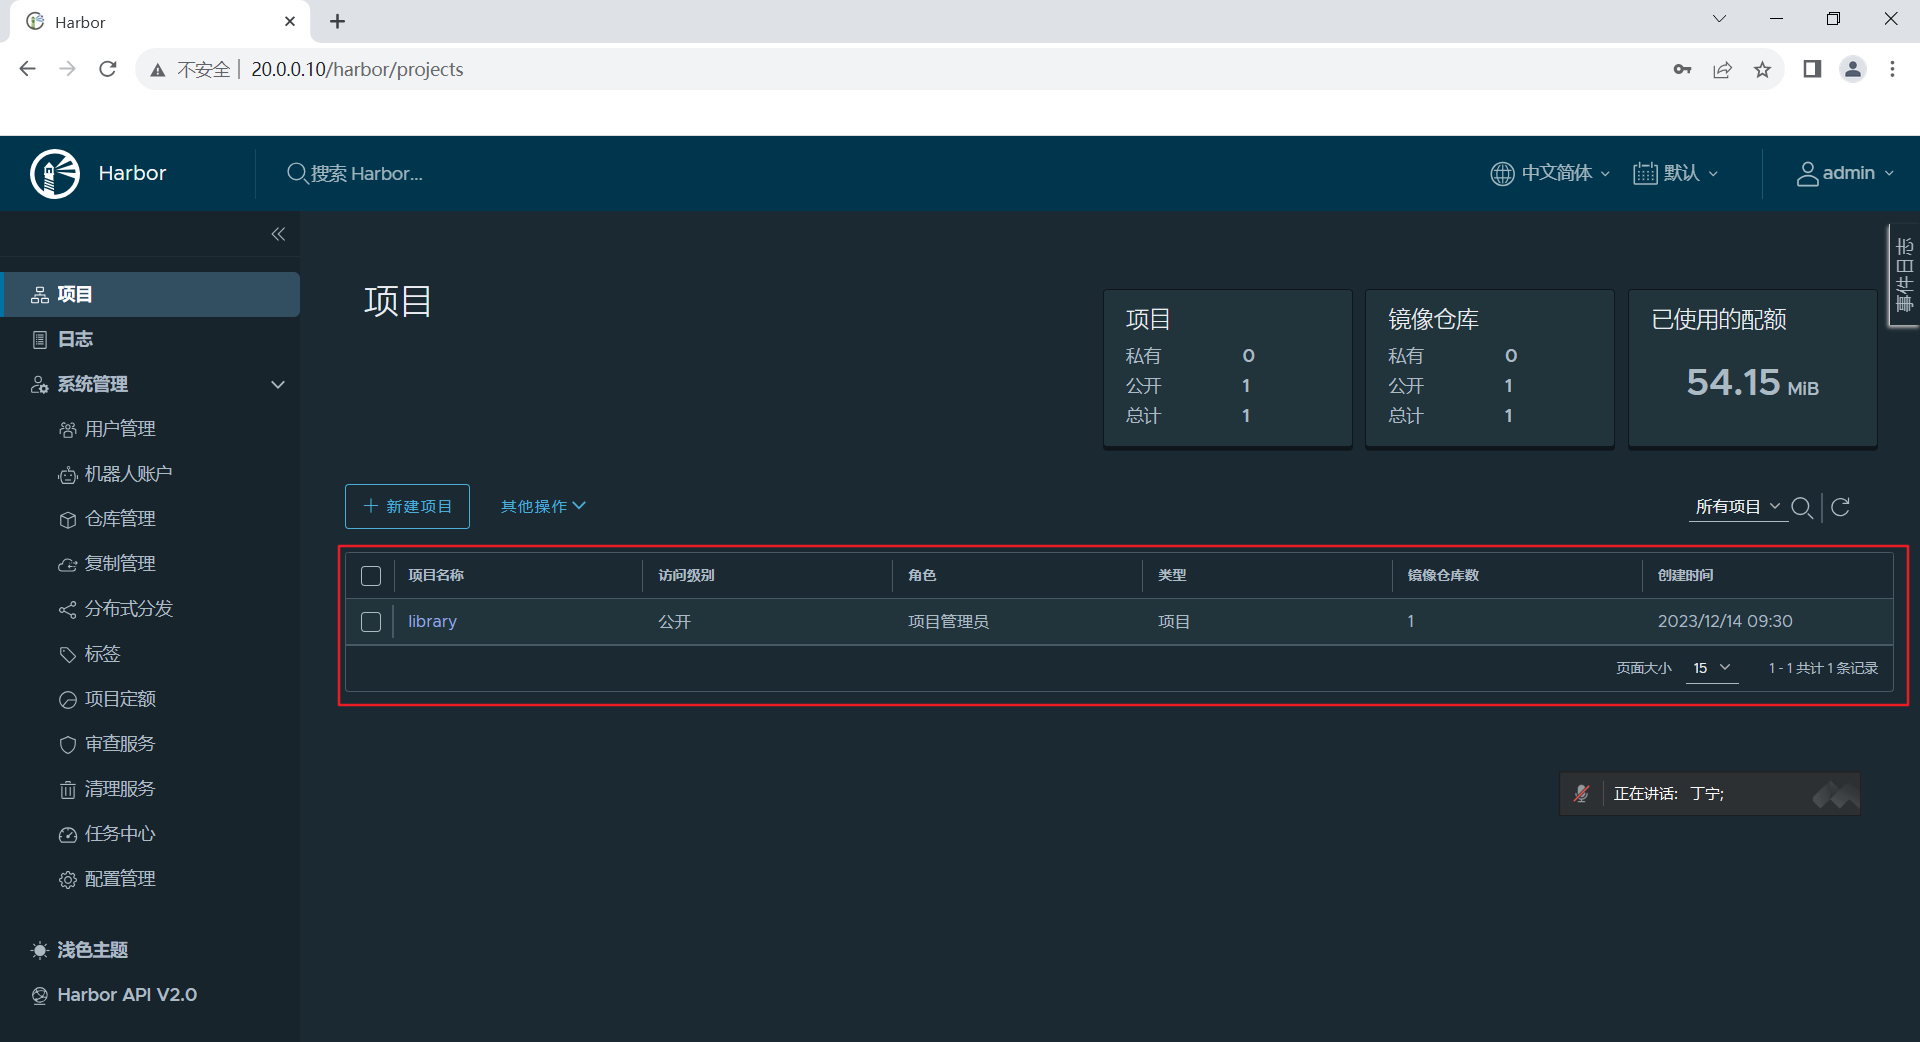Click the browser address bar URL

point(357,69)
